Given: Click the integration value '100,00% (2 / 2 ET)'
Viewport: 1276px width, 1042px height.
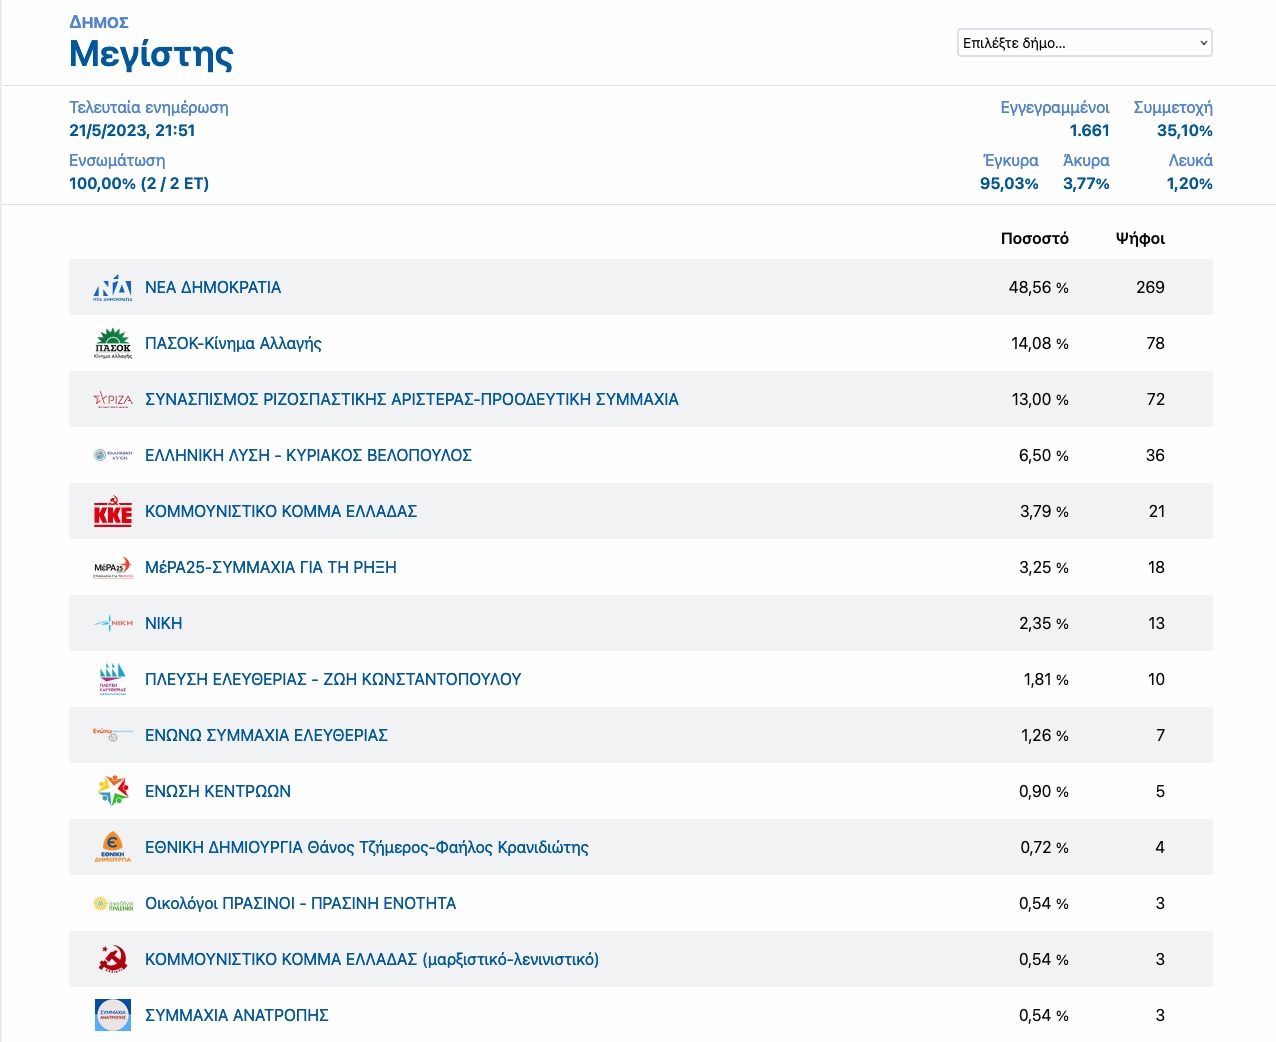Looking at the screenshot, I should 139,183.
